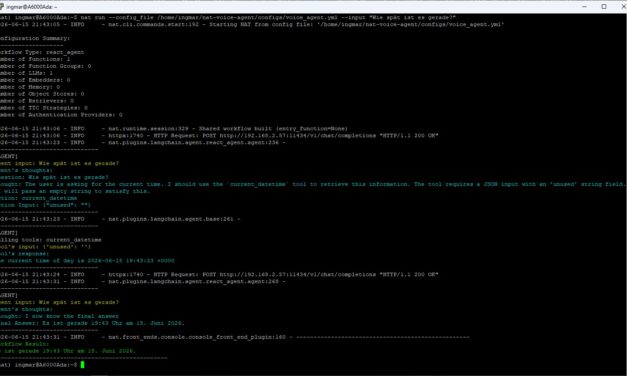Click the 'Configuration Summary:' heading
Screen dimensions: 627x376
point(35,38)
